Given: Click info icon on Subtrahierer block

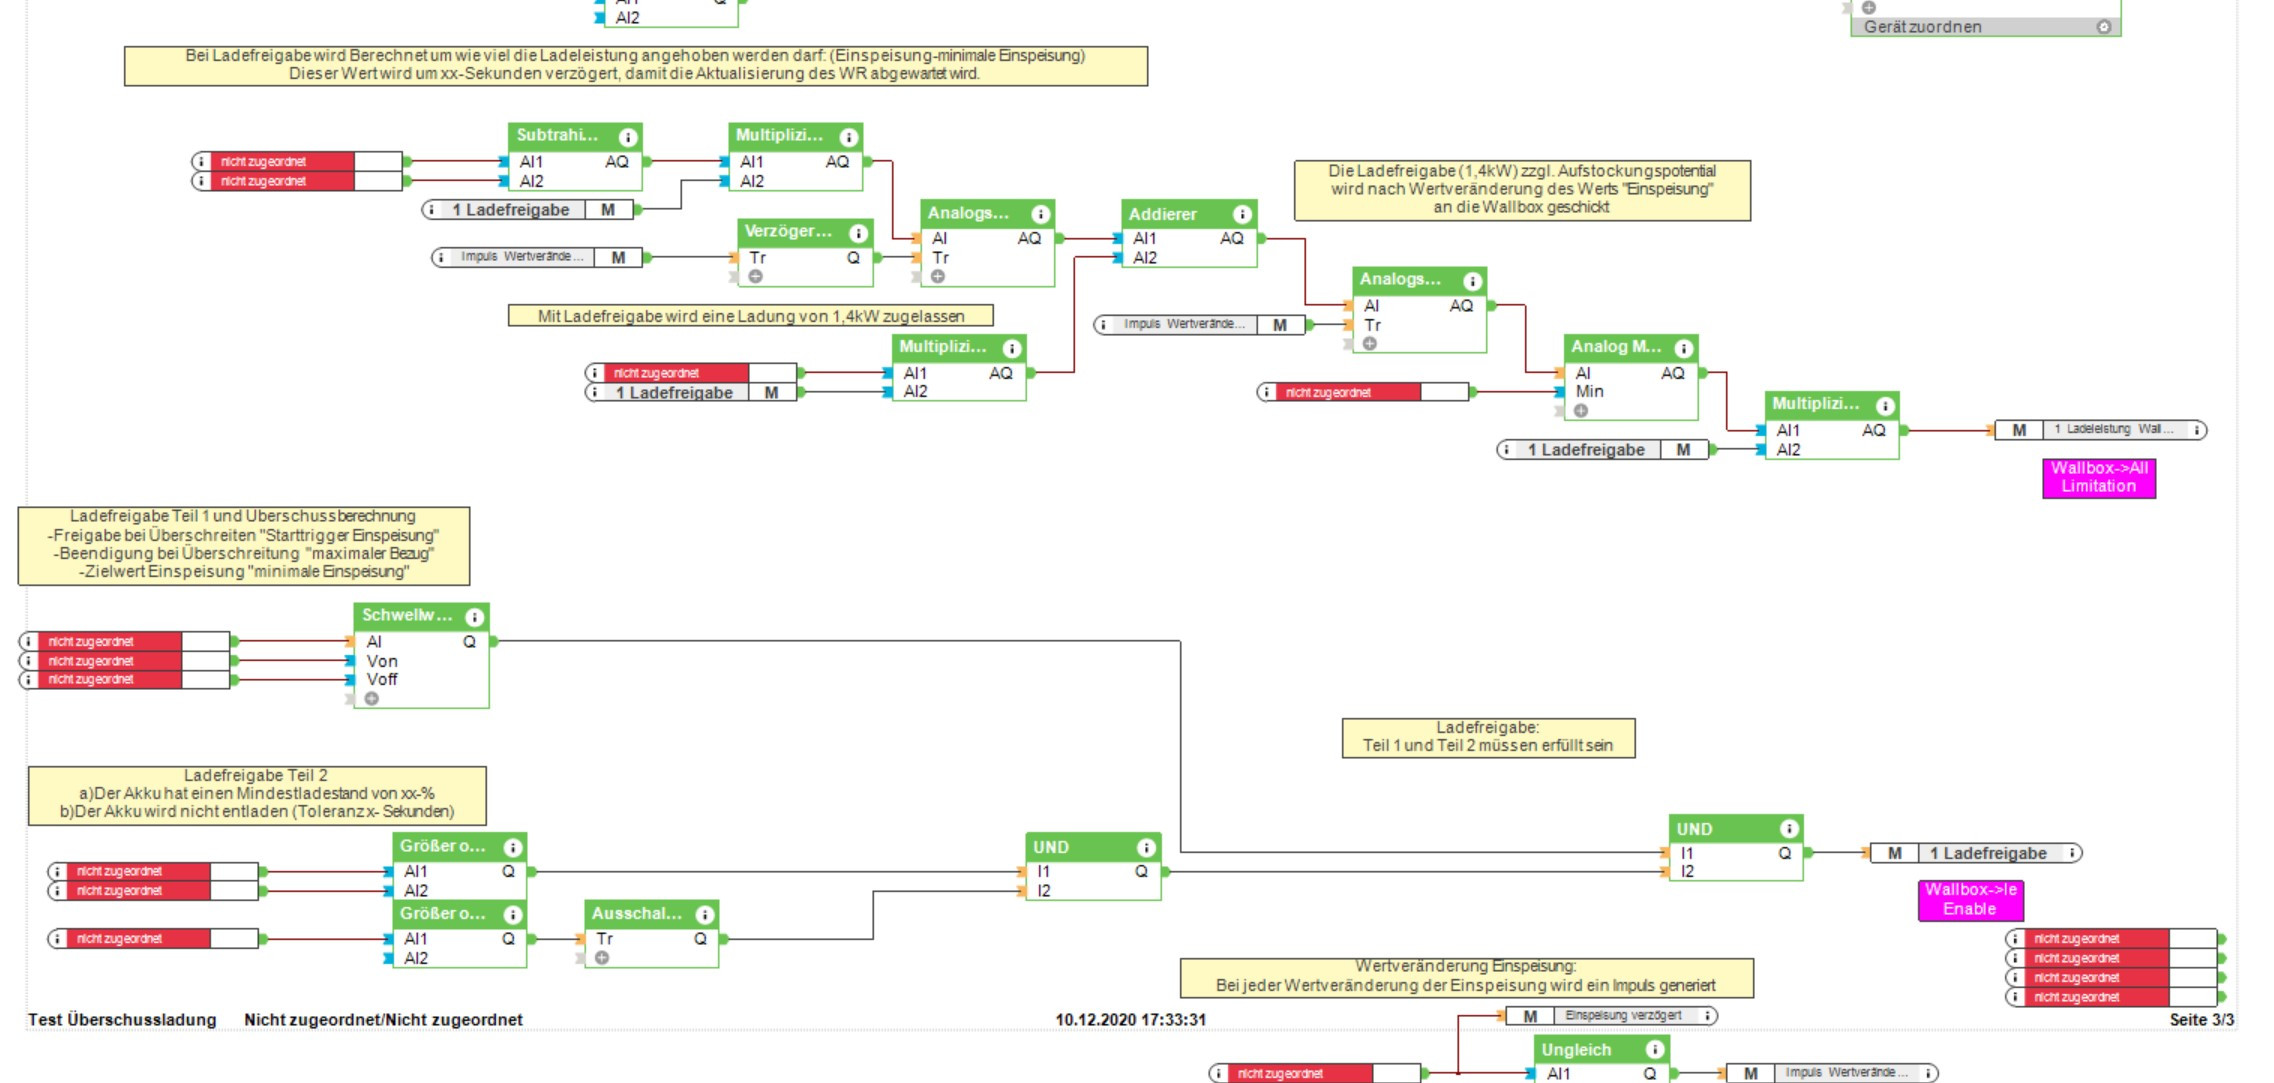Looking at the screenshot, I should coord(627,137).
